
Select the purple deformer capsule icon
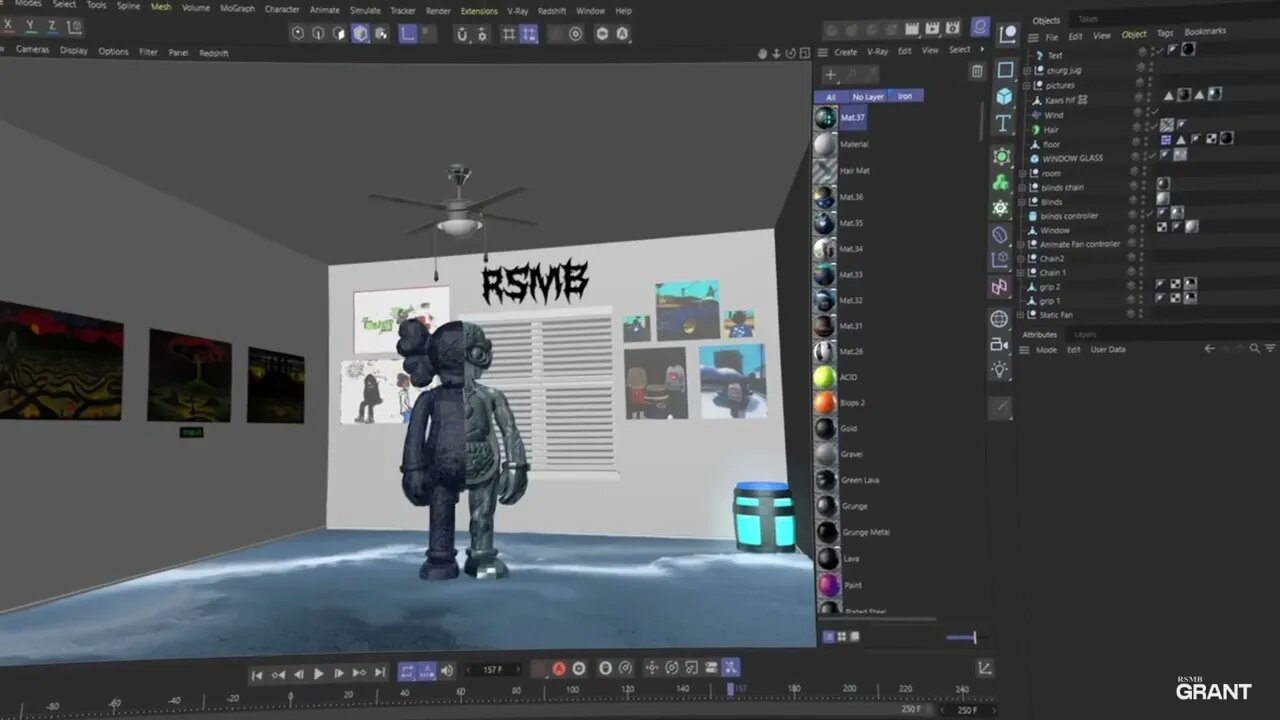(x=999, y=235)
